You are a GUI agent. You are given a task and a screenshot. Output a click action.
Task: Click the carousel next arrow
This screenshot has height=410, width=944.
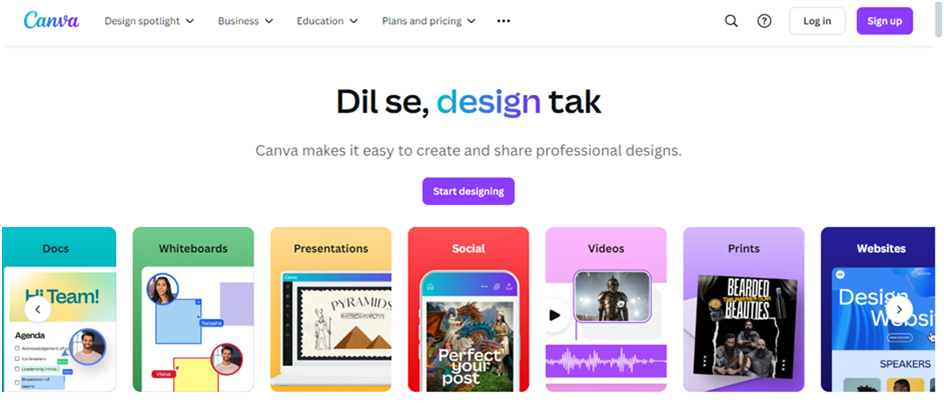pyautogui.click(x=899, y=309)
